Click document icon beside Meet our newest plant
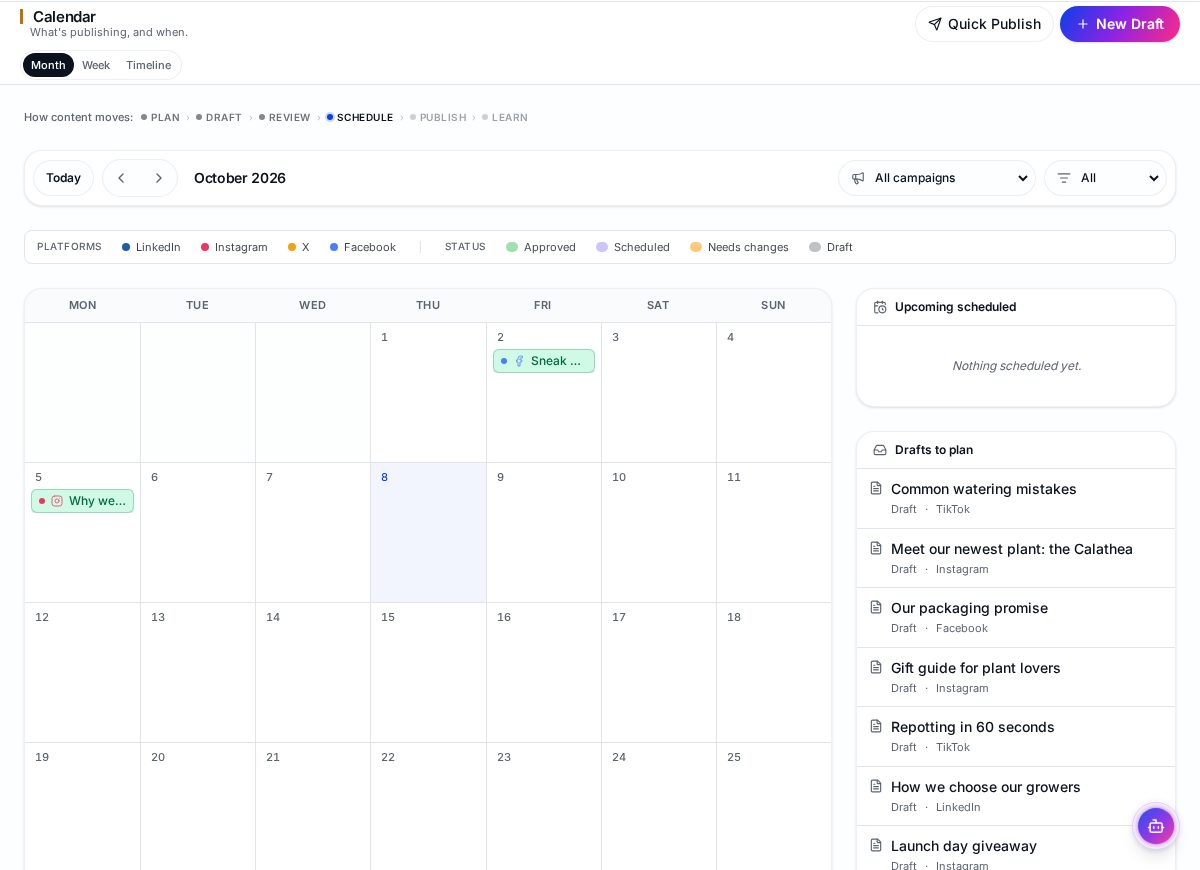The height and width of the screenshot is (870, 1200). pos(876,548)
